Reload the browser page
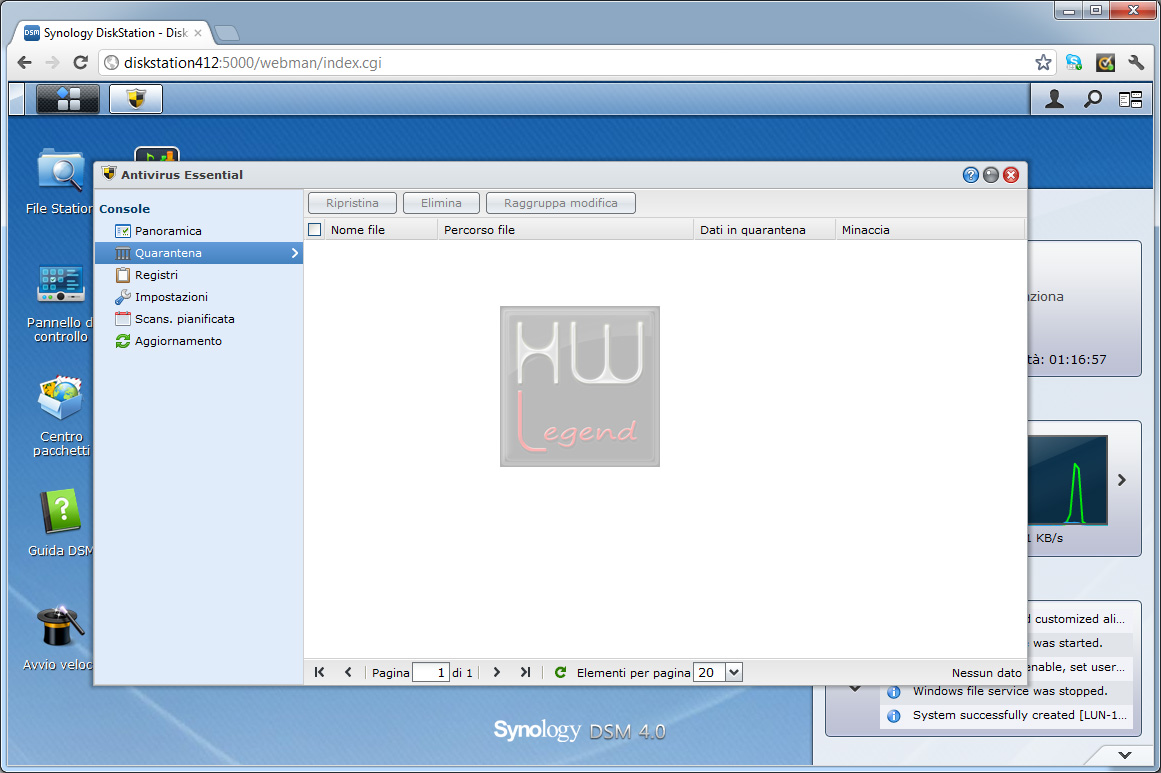The image size is (1161, 773). point(81,63)
